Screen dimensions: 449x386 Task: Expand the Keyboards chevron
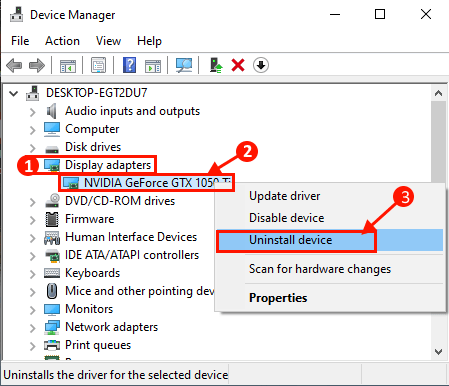(32, 274)
